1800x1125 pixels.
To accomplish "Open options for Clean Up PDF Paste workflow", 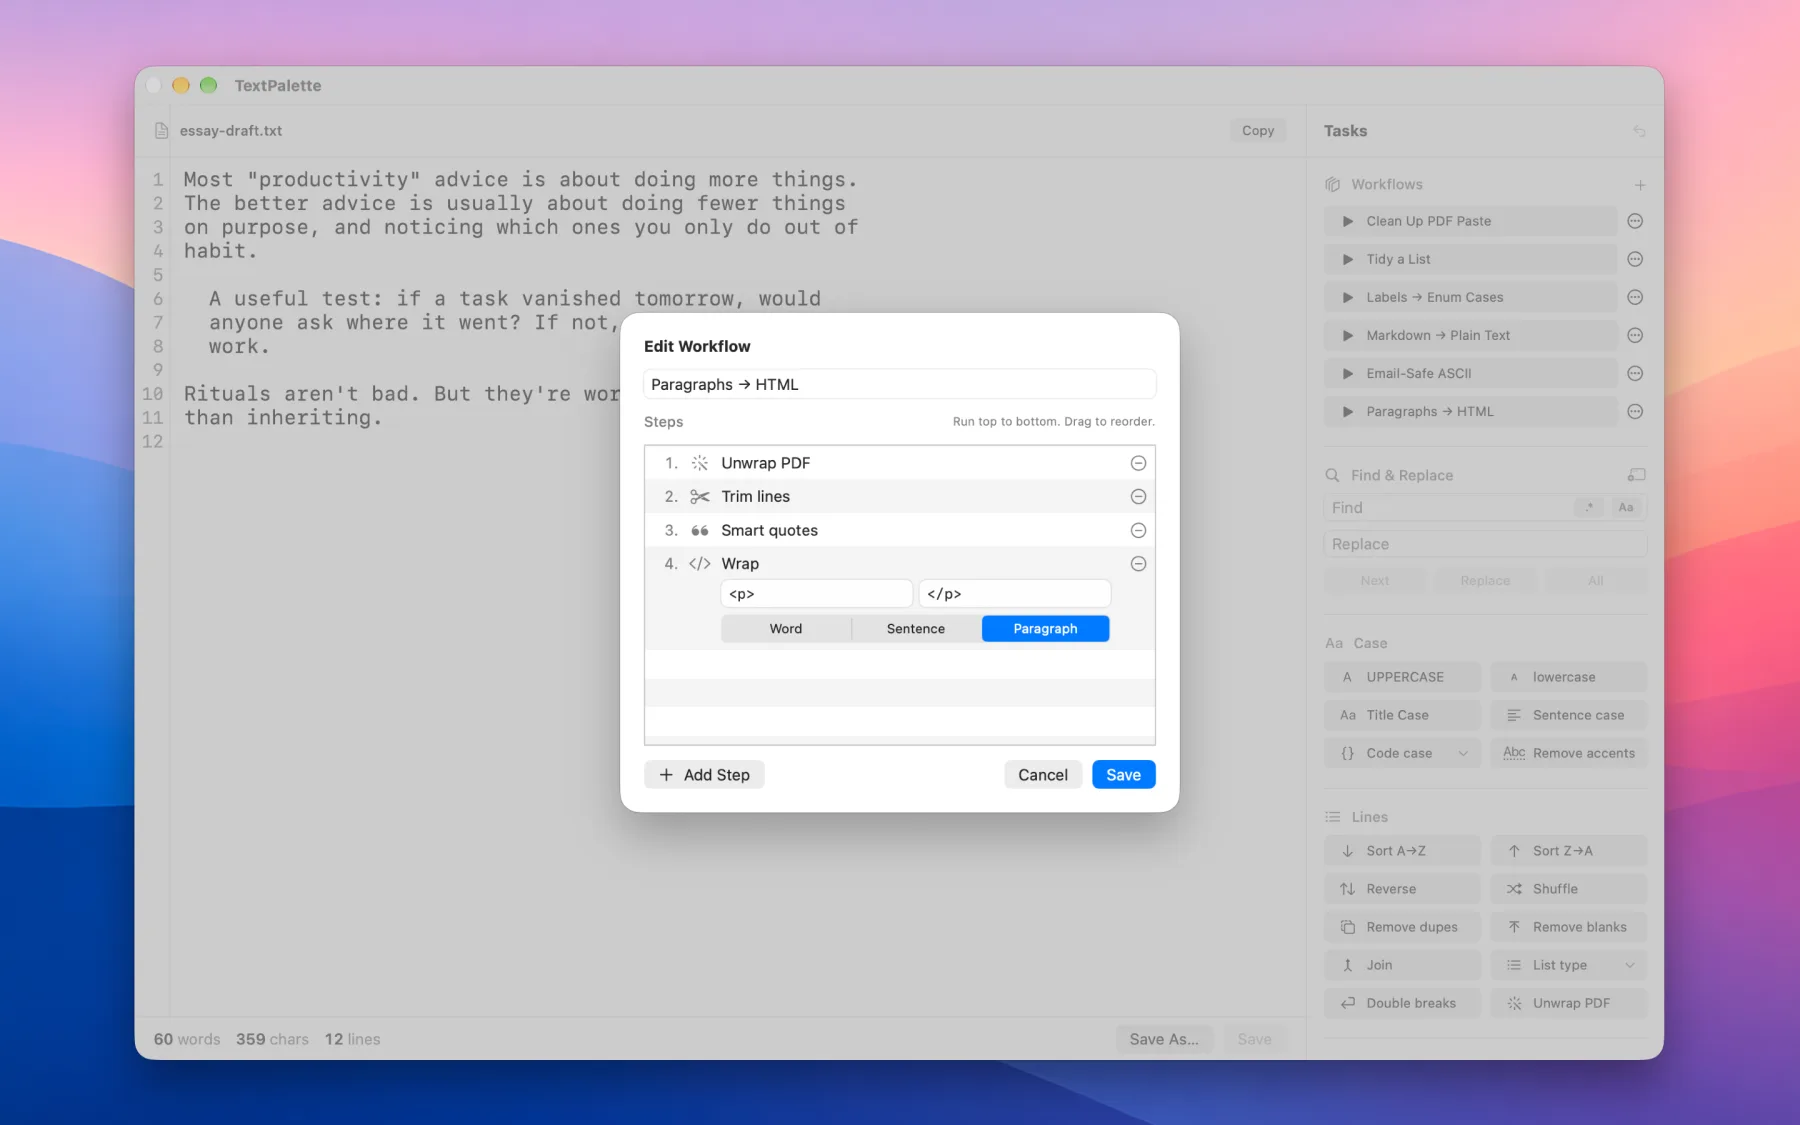I will pos(1635,221).
